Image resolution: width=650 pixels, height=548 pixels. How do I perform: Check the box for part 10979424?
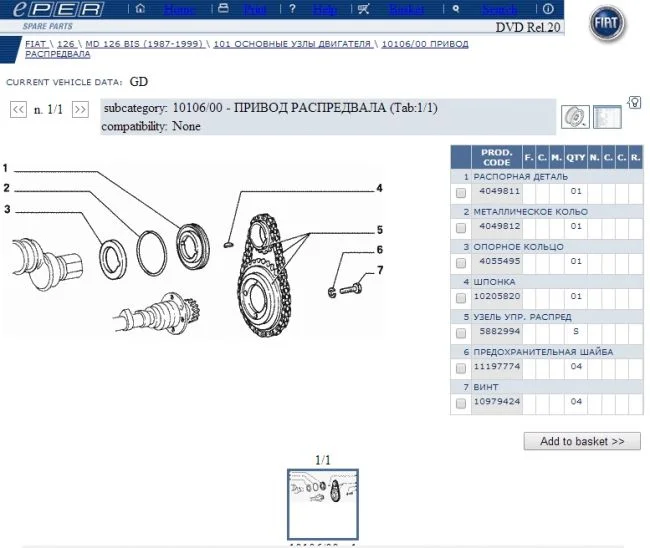[x=461, y=403]
